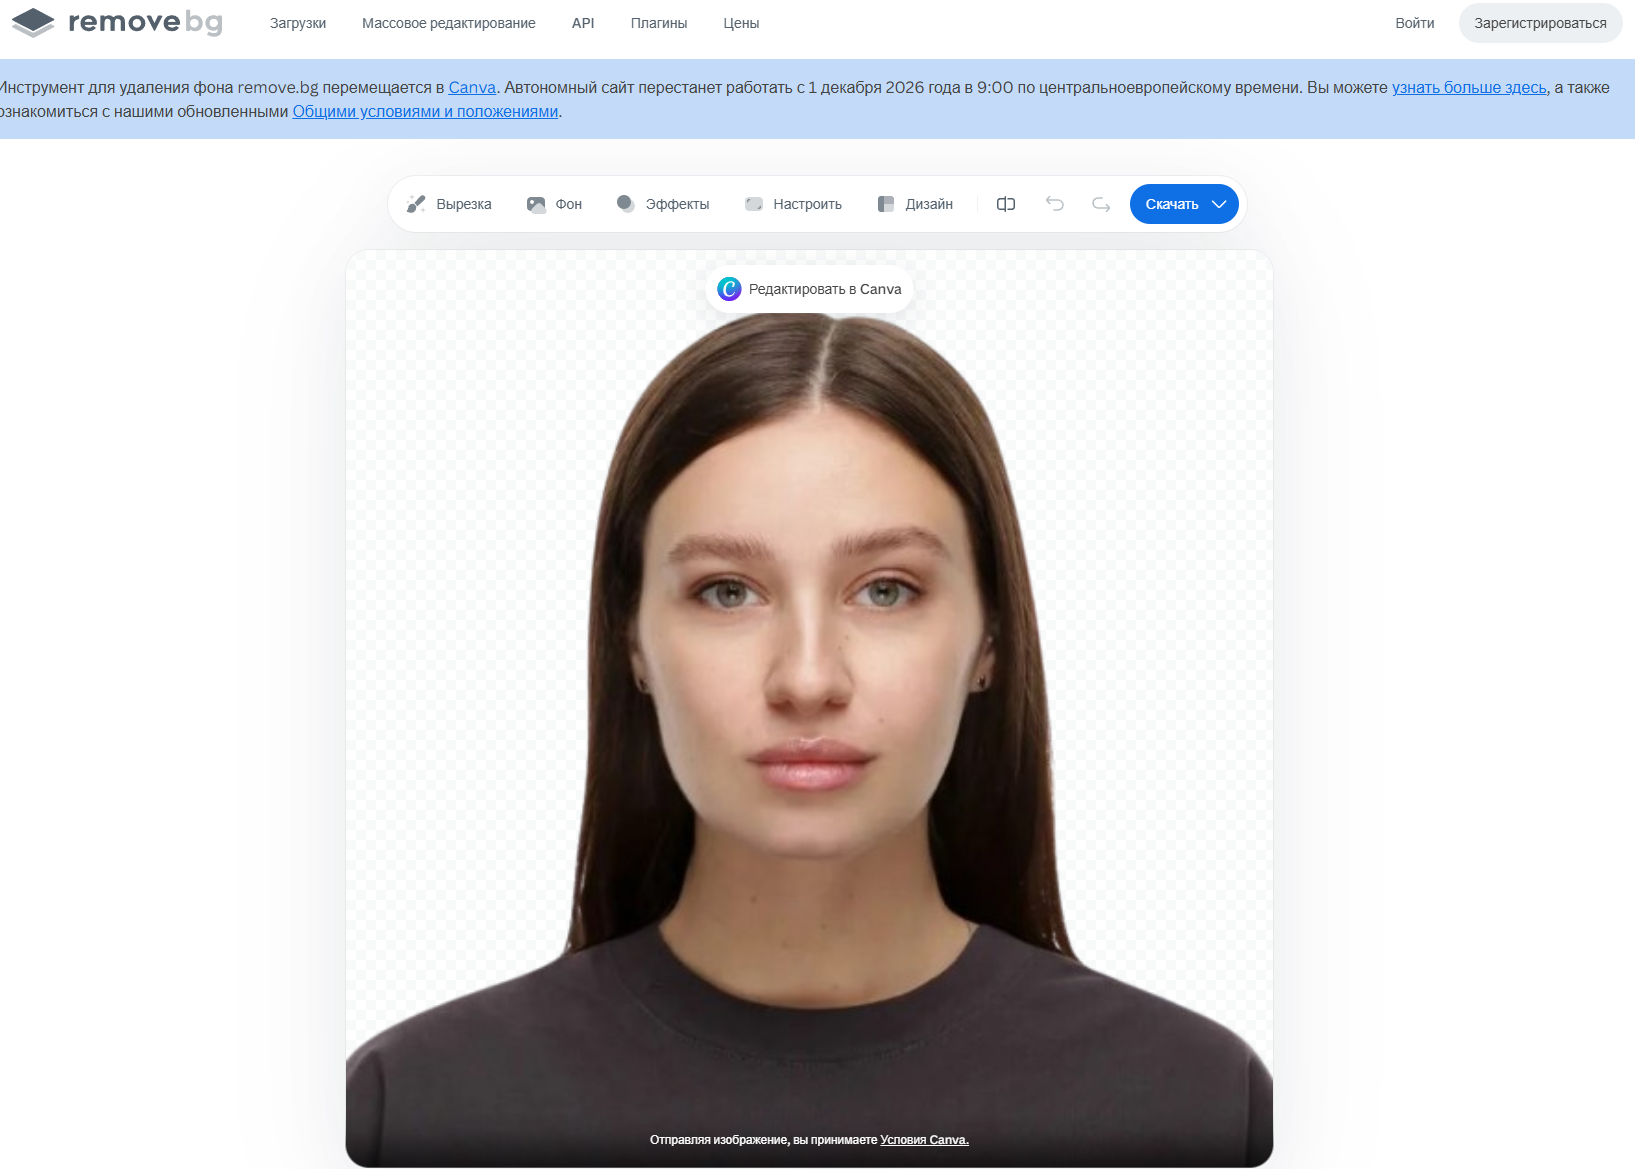This screenshot has width=1635, height=1169.
Task: Click the Зарегистрироваться sign-up button
Action: [1540, 23]
